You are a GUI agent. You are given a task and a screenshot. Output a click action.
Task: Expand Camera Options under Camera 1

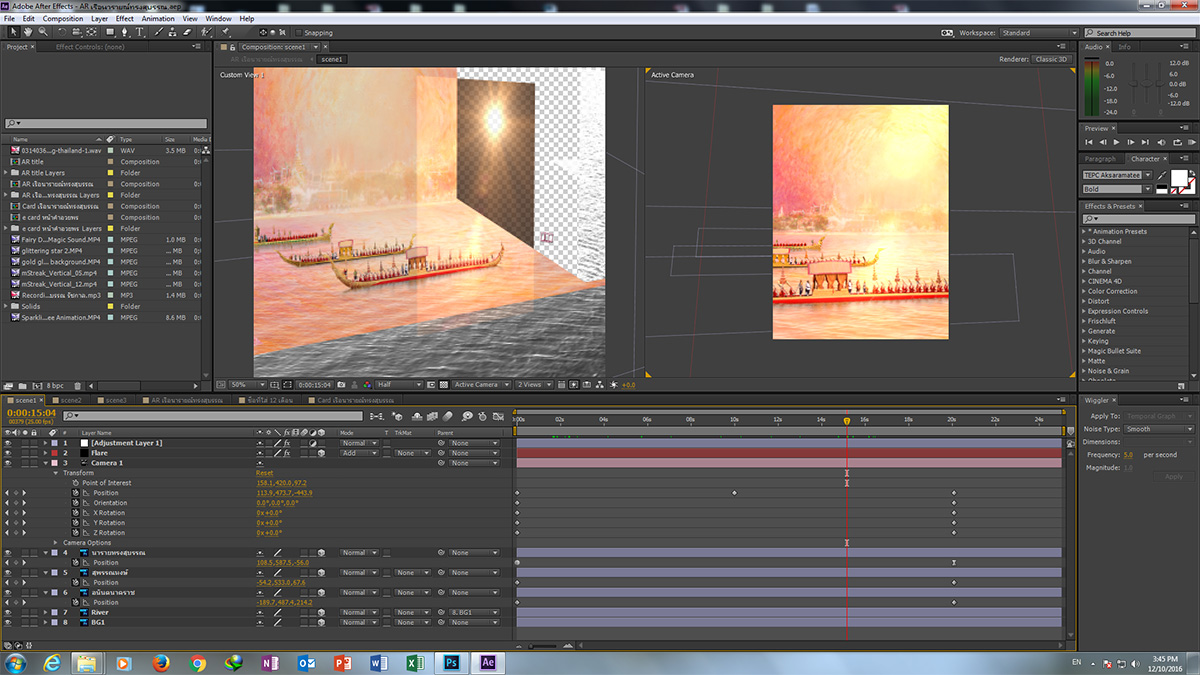[56, 543]
